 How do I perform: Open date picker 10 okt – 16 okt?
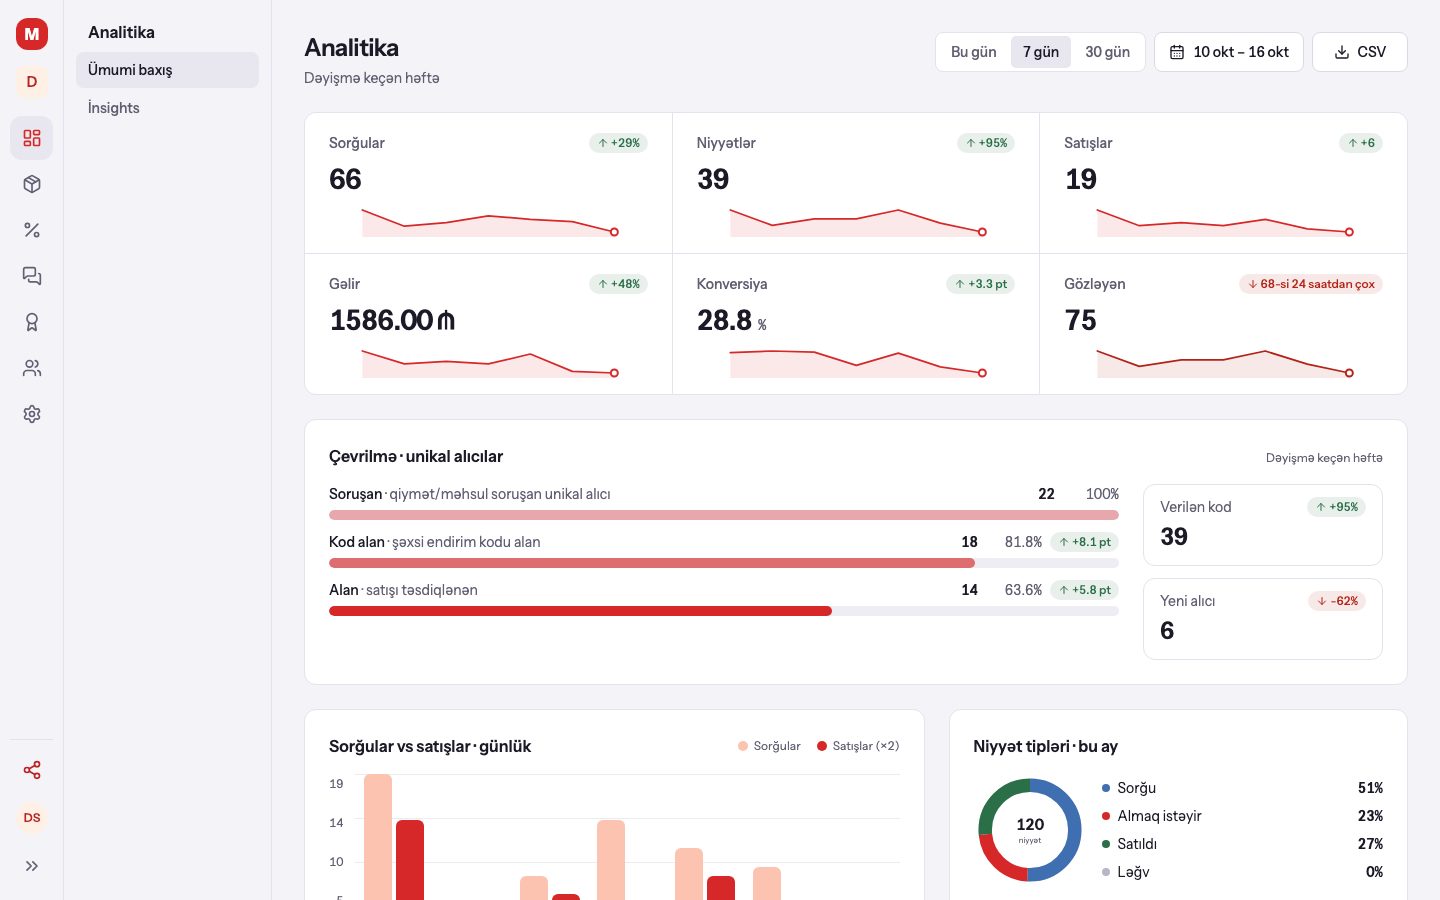(1229, 52)
